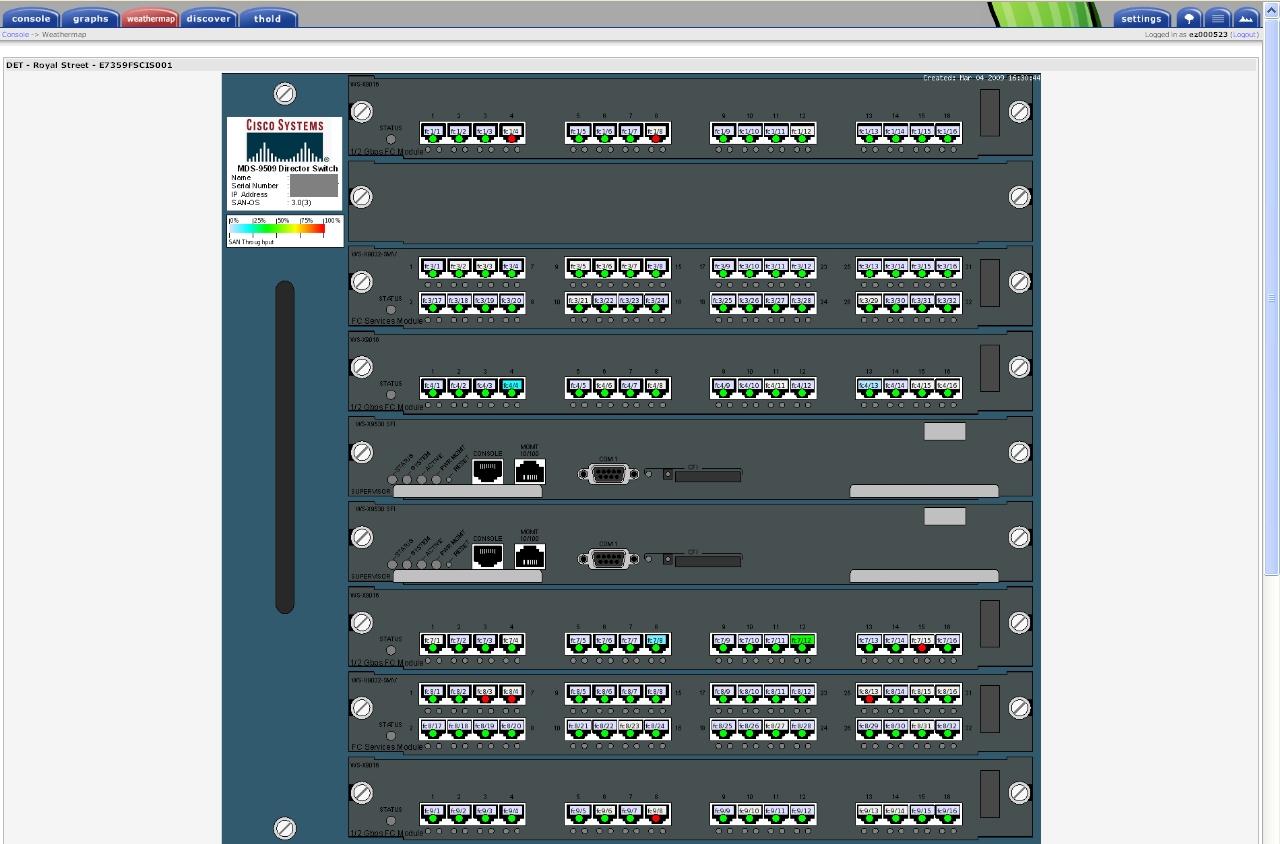The width and height of the screenshot is (1280, 844).
Task: Open the discover tab
Action: pyautogui.click(x=209, y=18)
